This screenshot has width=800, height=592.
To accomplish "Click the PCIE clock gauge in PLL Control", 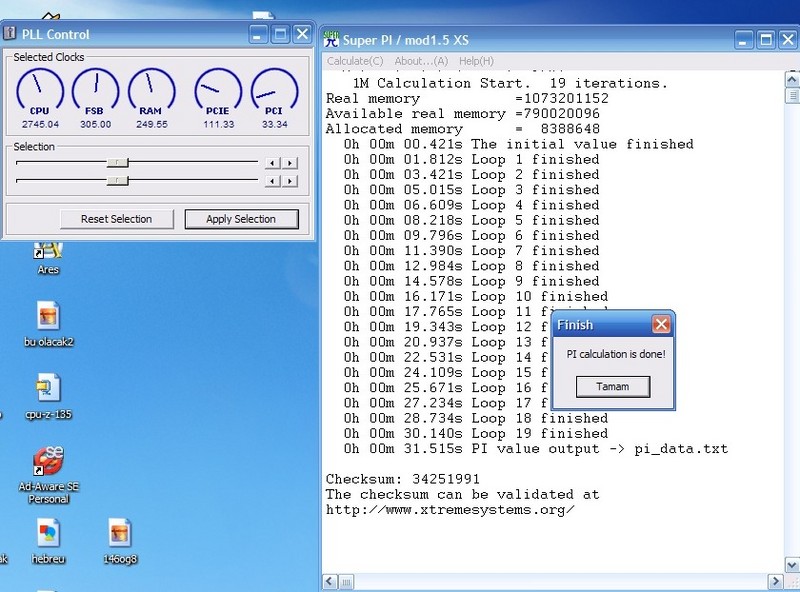I will (x=218, y=92).
